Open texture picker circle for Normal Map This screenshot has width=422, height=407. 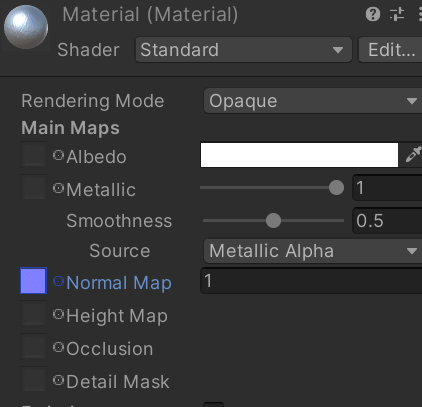click(58, 281)
